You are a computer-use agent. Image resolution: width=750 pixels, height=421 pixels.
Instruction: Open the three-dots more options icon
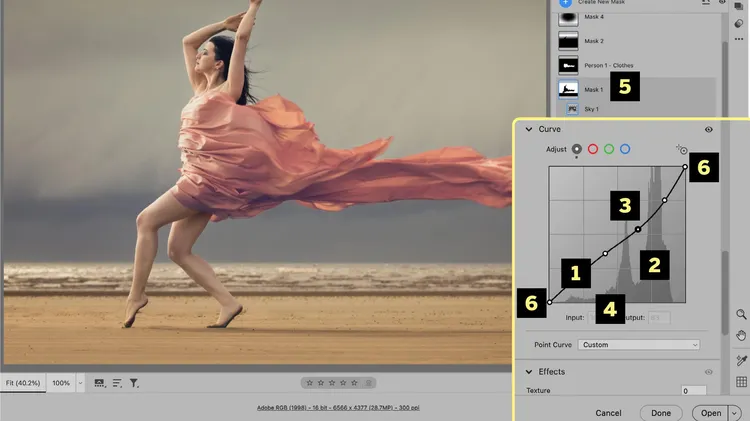point(739,39)
